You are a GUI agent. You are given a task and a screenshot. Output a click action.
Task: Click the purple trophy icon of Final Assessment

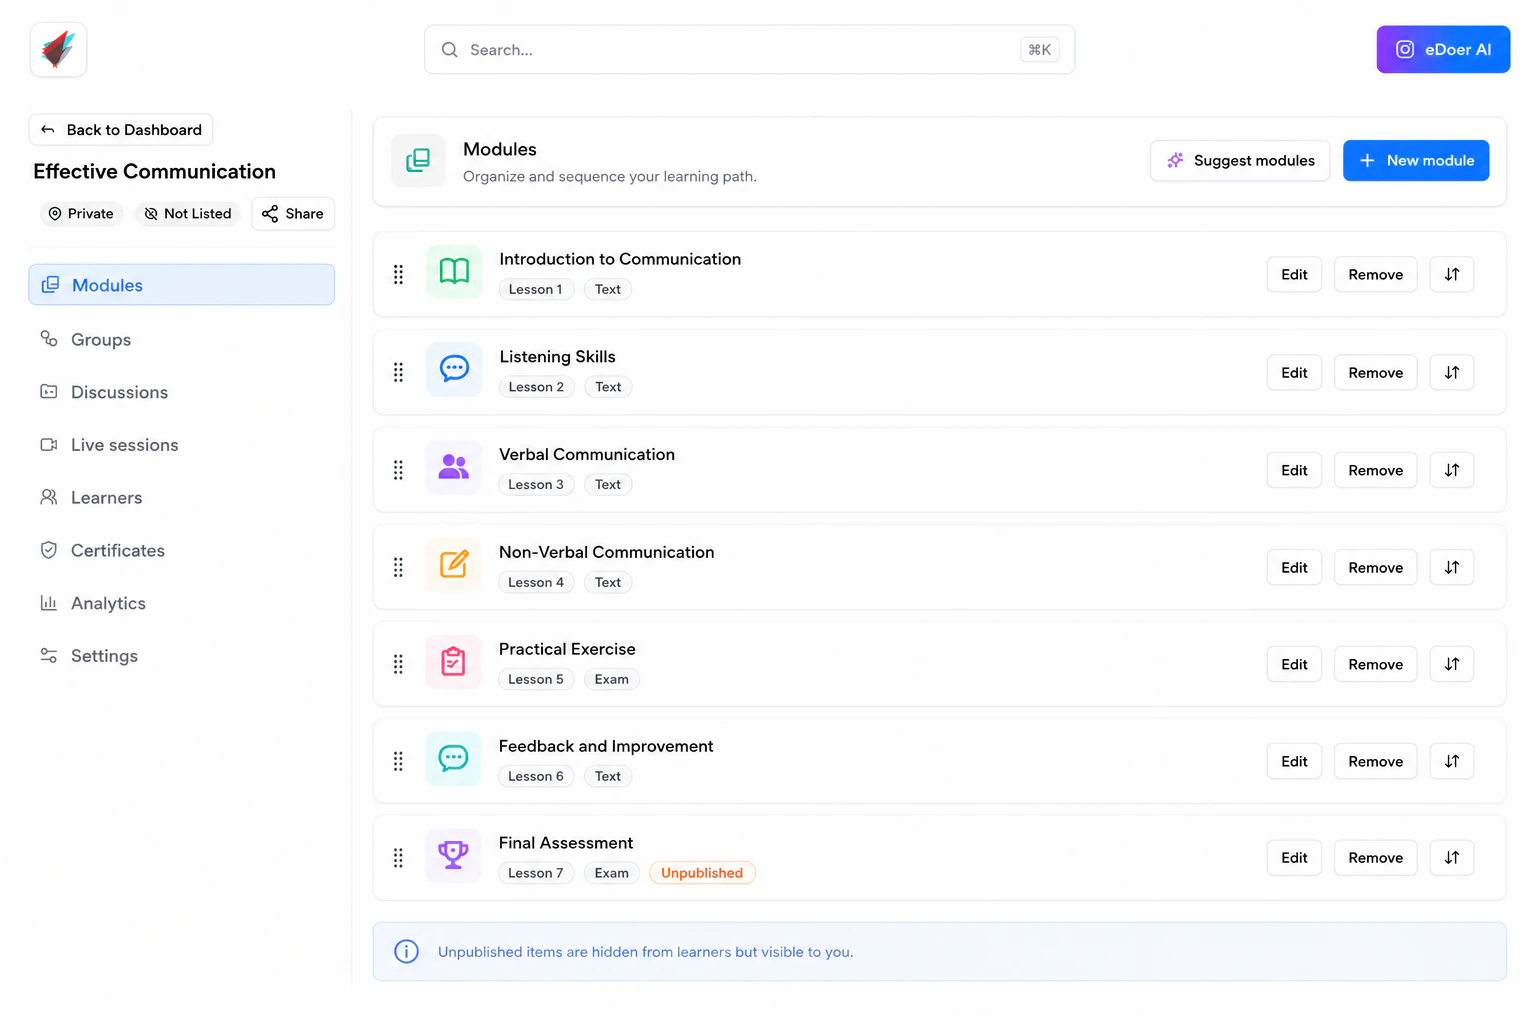tap(454, 855)
